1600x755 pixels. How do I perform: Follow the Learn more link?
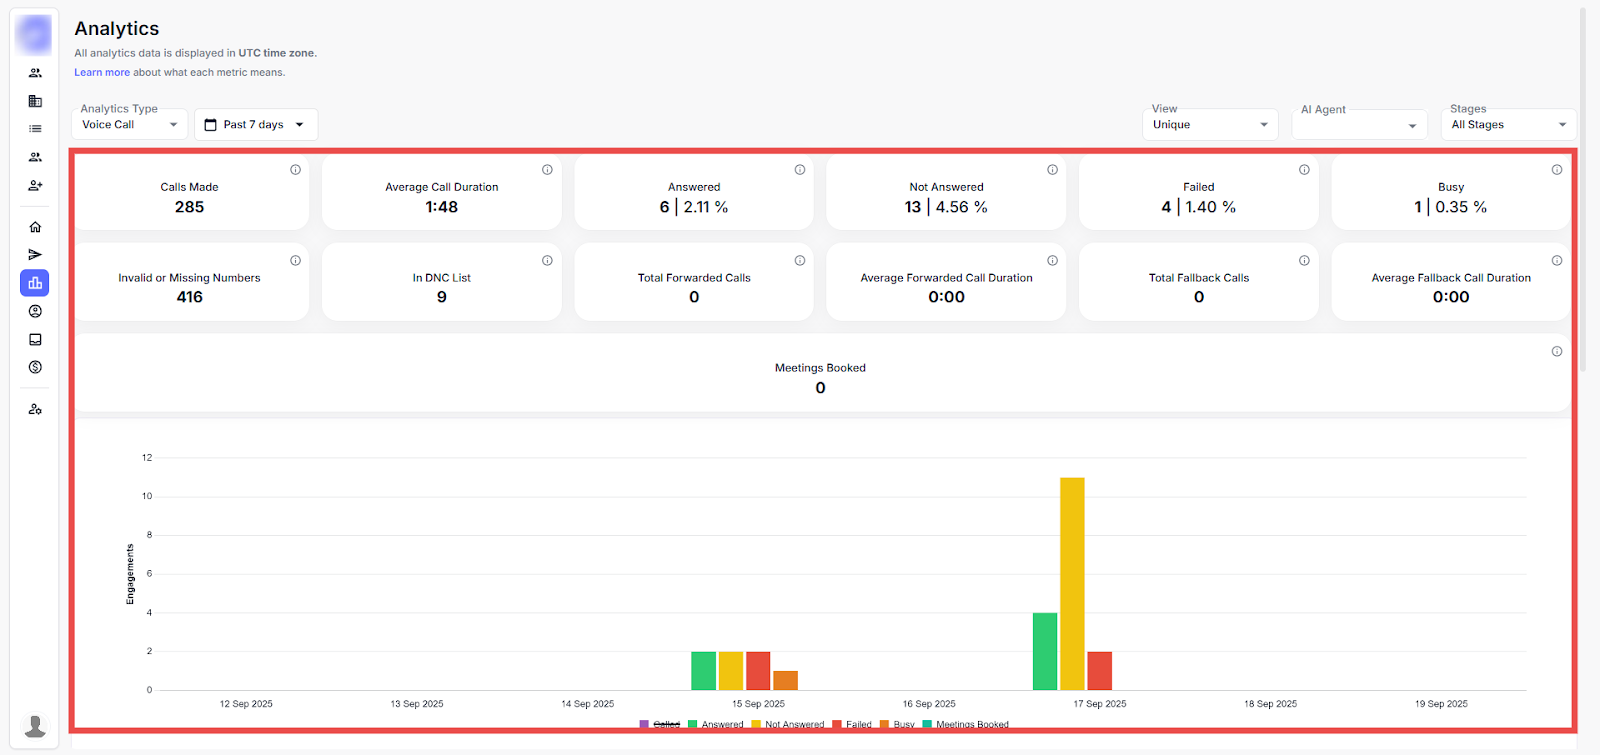102,72
